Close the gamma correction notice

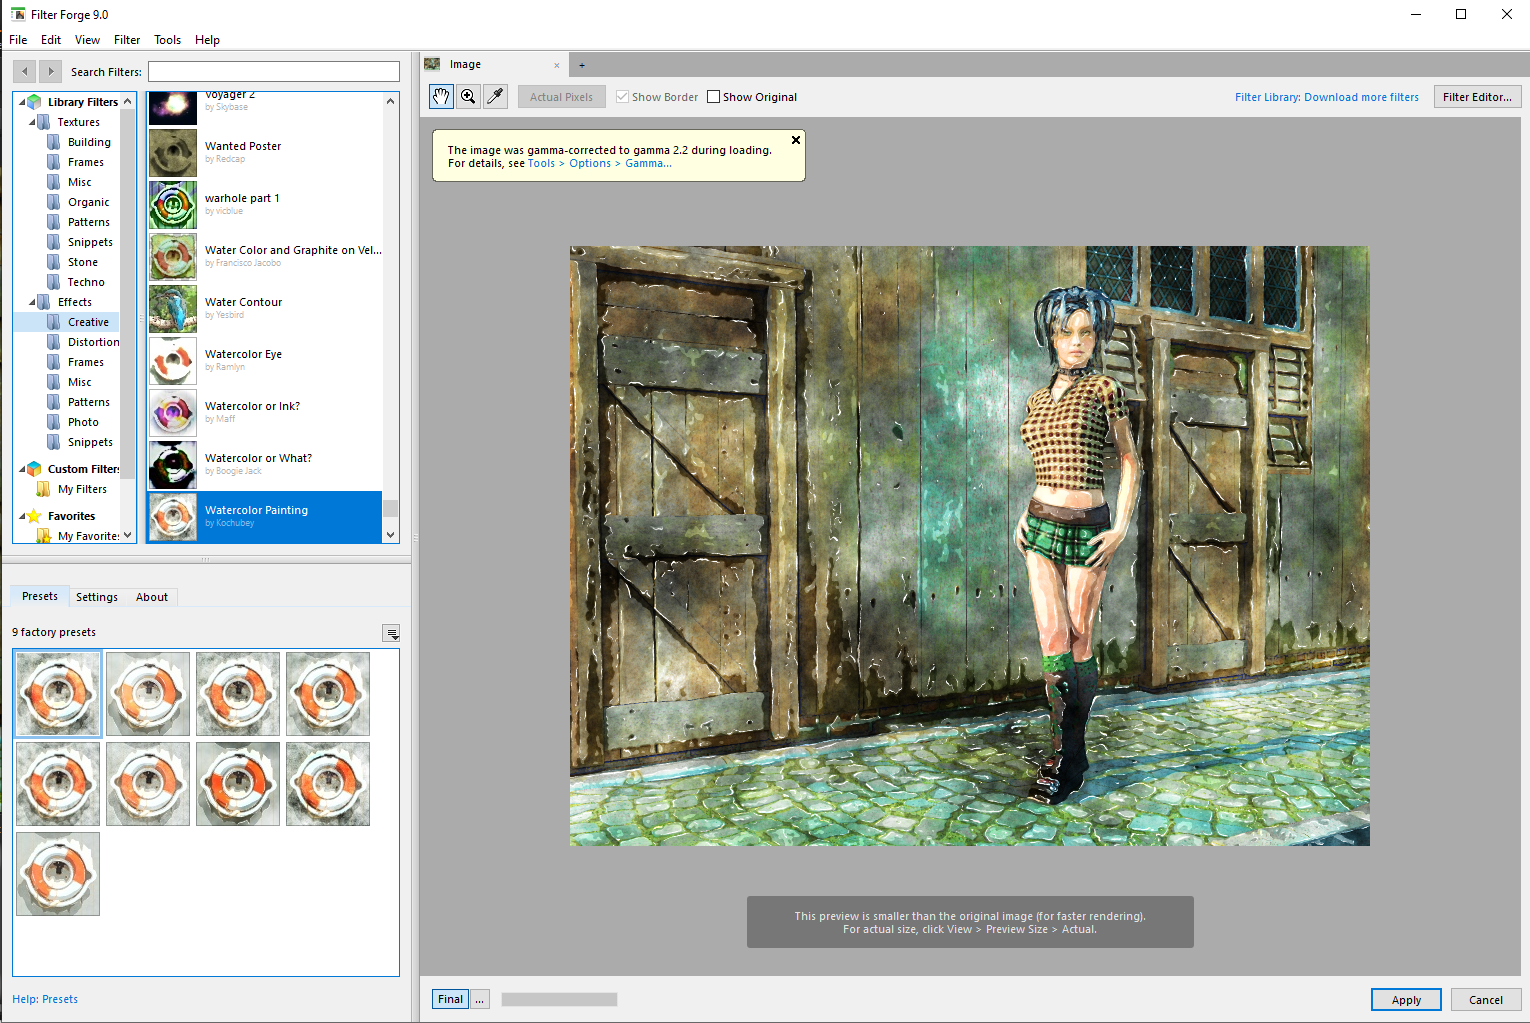(x=796, y=140)
